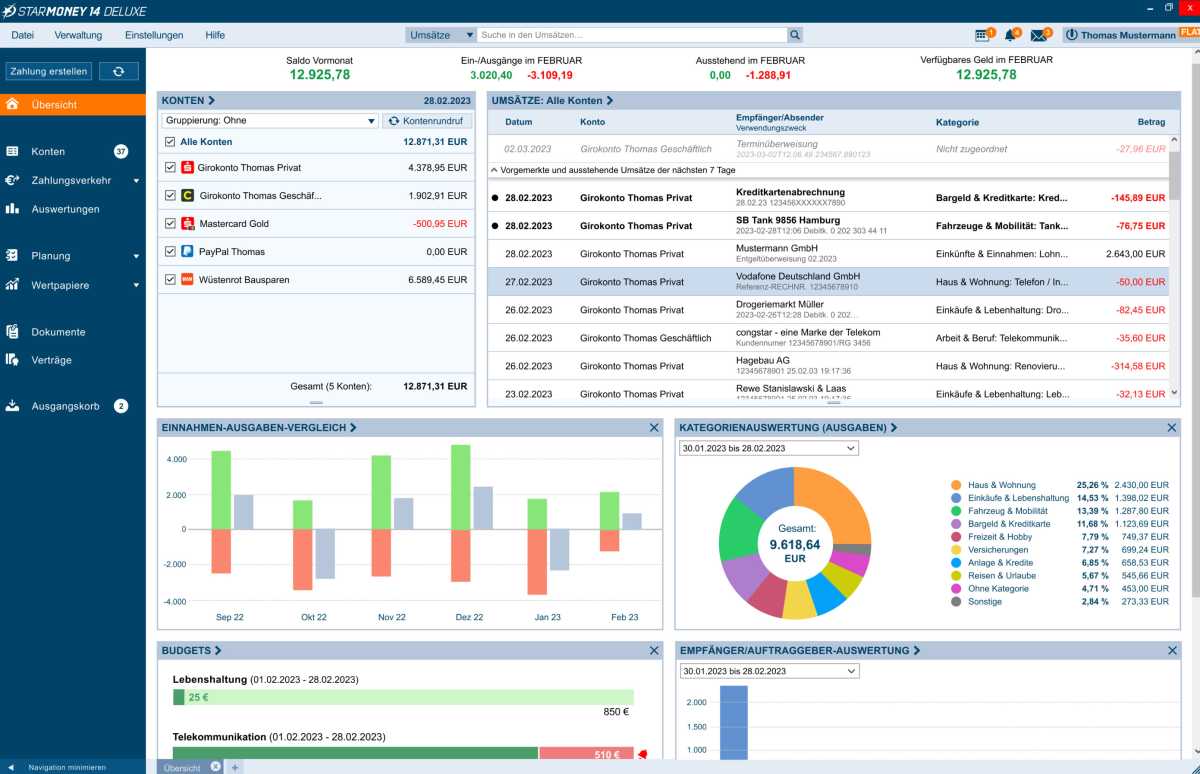Open the Kategorienauswertung date range dropdown
1200x774 pixels.
tap(768, 449)
